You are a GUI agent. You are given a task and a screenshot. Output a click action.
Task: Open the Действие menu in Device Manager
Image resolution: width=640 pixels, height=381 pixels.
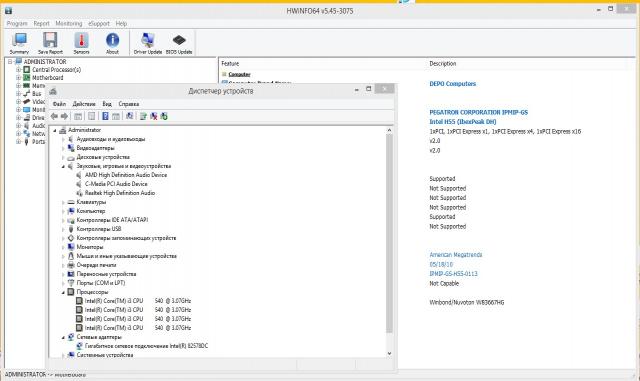84,104
